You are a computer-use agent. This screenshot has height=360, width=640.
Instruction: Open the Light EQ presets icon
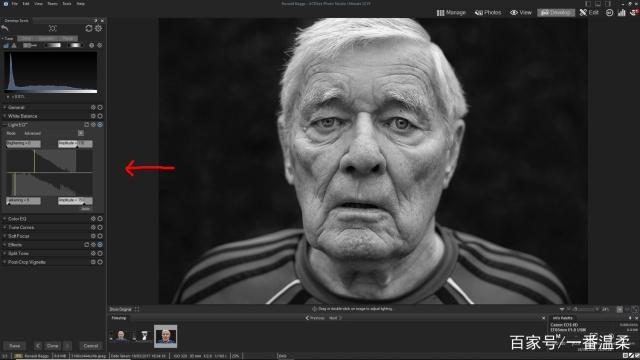tap(87, 124)
